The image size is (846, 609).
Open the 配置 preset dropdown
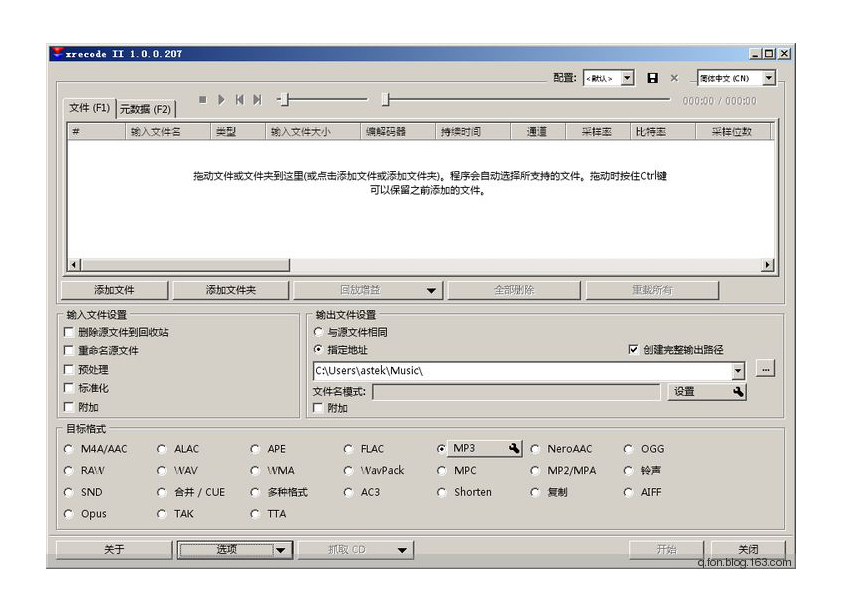click(628, 77)
